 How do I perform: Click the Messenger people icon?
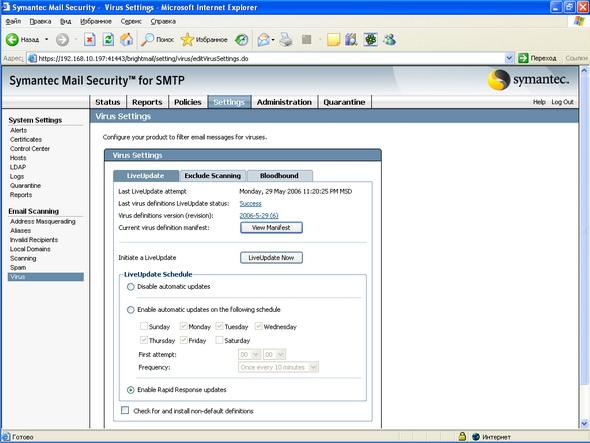389,40
